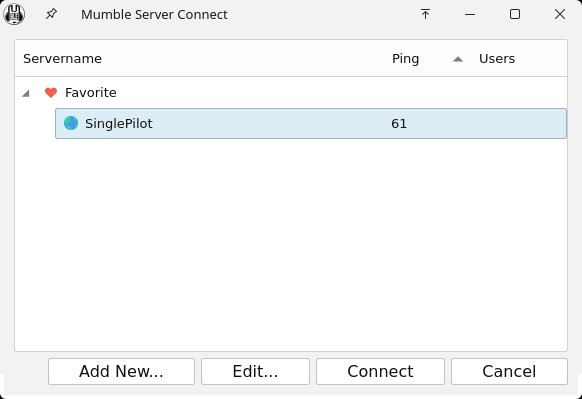The height and width of the screenshot is (399, 582).
Task: Sort servers by Users column header
Action: 497,59
